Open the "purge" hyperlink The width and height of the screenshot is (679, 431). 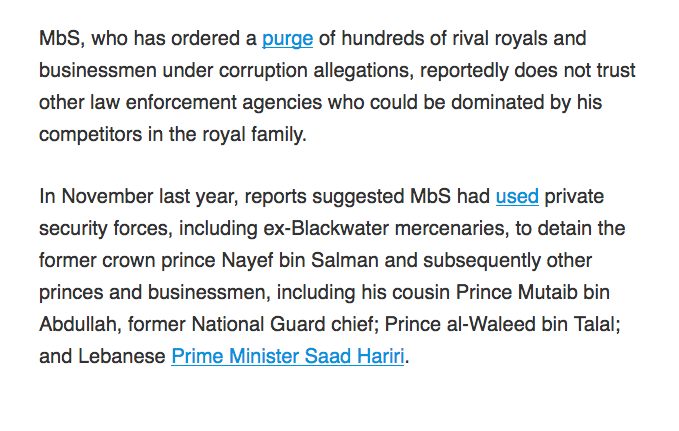[288, 39]
